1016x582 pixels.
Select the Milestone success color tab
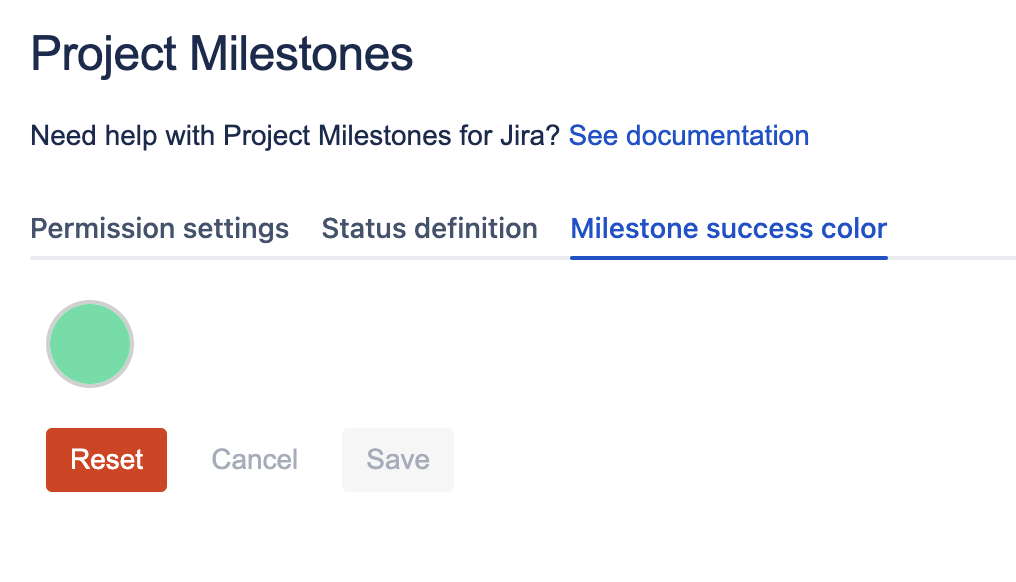pyautogui.click(x=728, y=229)
